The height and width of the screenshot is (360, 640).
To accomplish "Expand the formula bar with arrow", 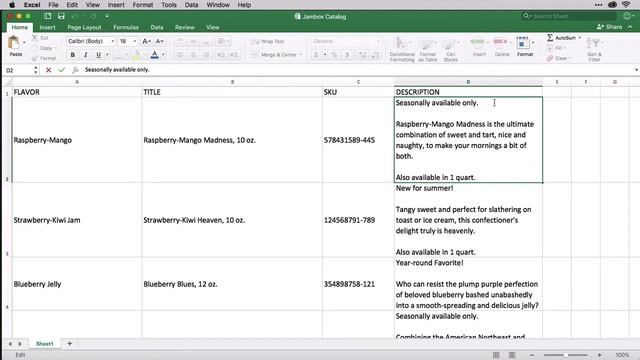I will click(636, 70).
